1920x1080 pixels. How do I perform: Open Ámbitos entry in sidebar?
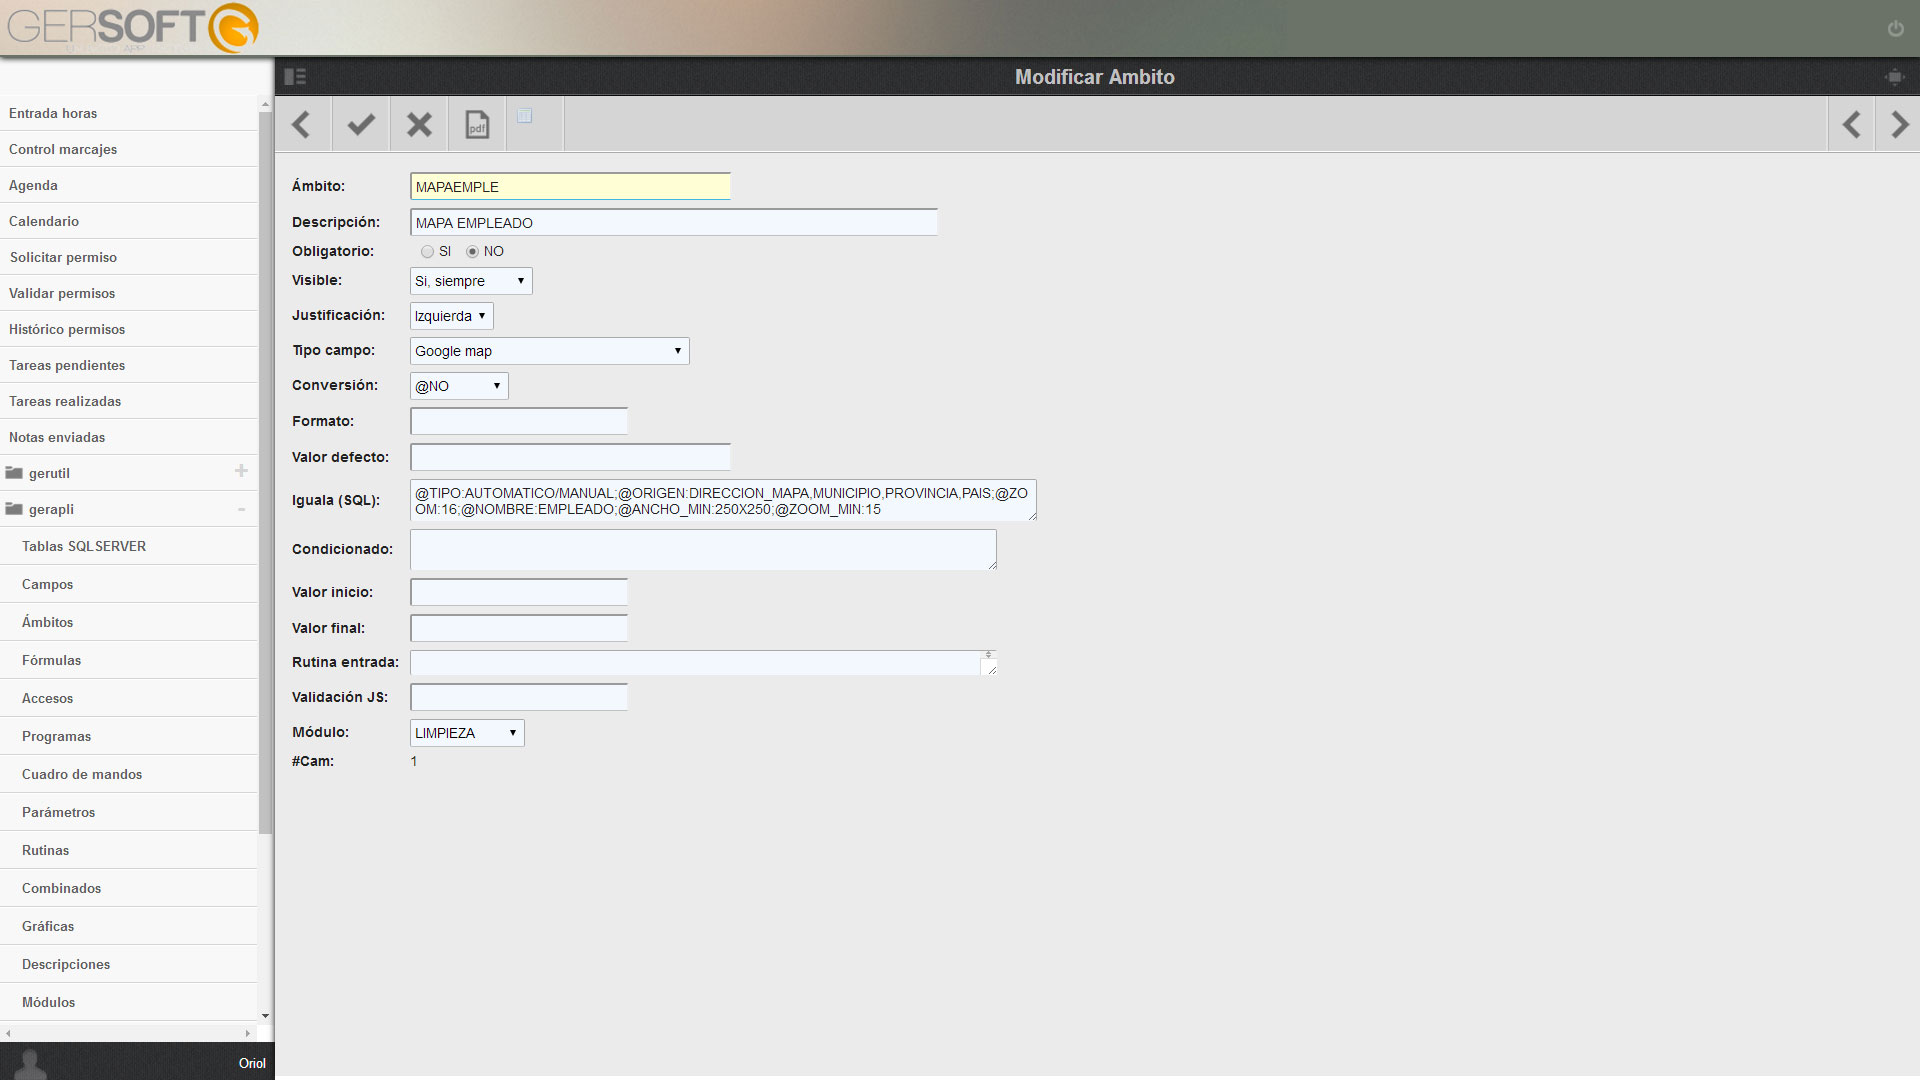click(x=129, y=622)
